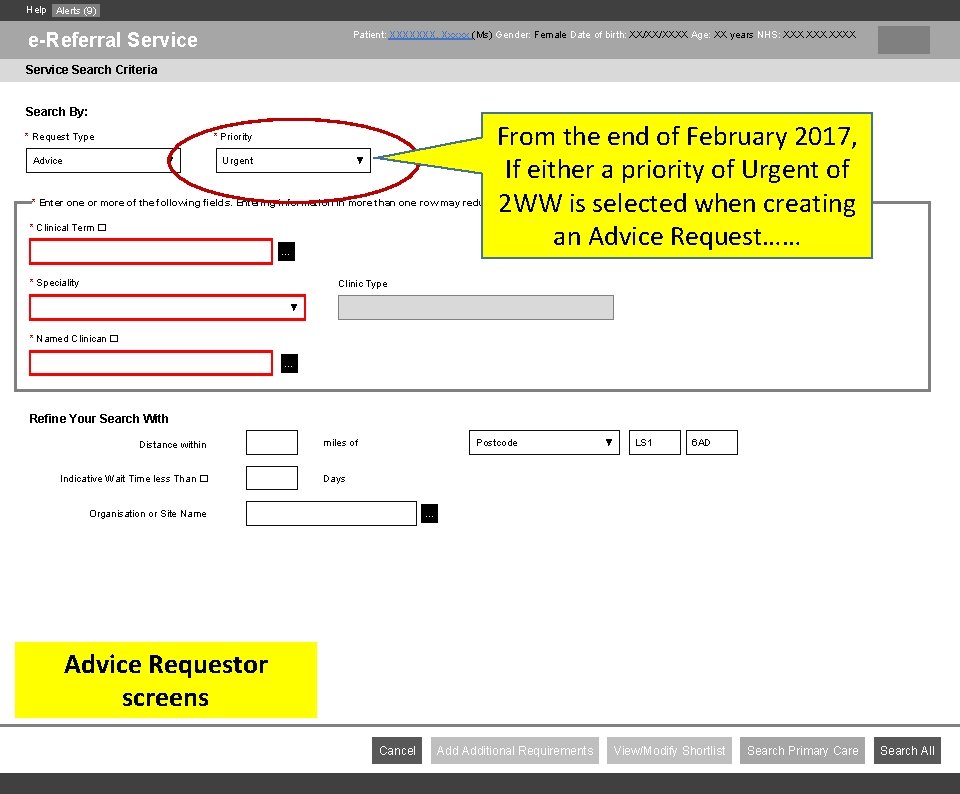960x794 pixels.
Task: Open the Help menu
Action: point(36,10)
